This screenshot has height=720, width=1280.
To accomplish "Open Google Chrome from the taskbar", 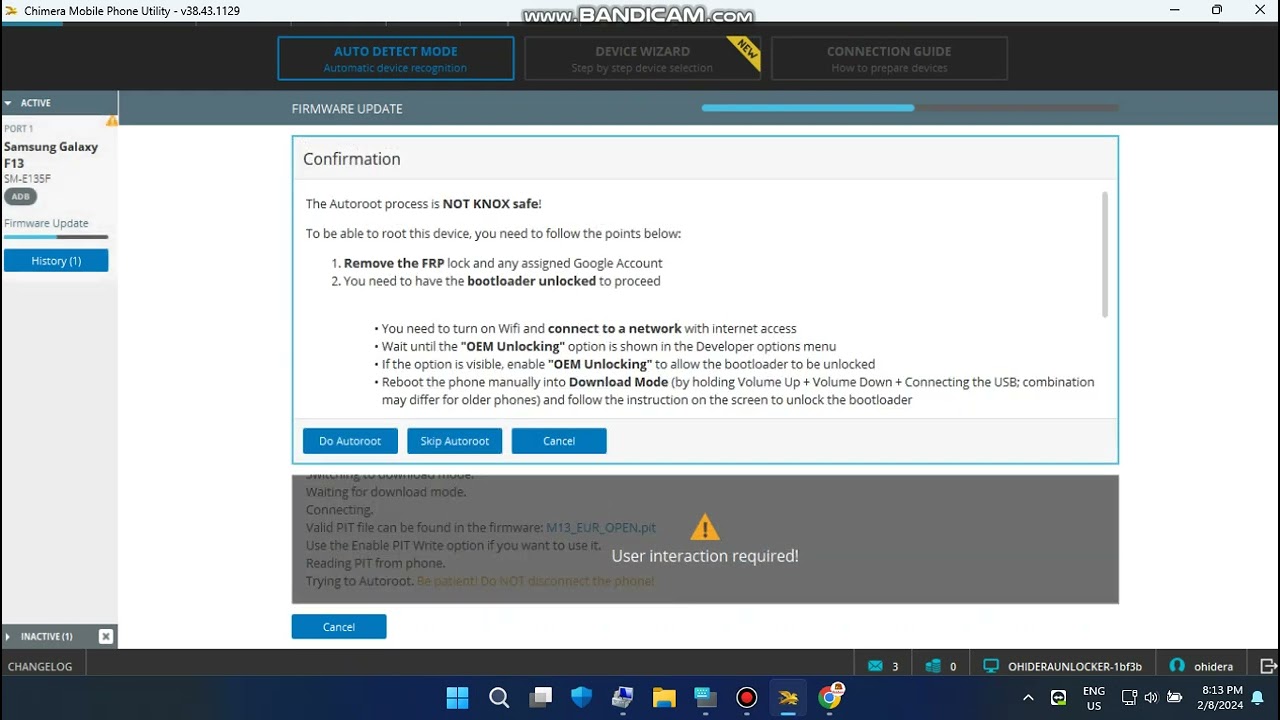I will pyautogui.click(x=830, y=697).
